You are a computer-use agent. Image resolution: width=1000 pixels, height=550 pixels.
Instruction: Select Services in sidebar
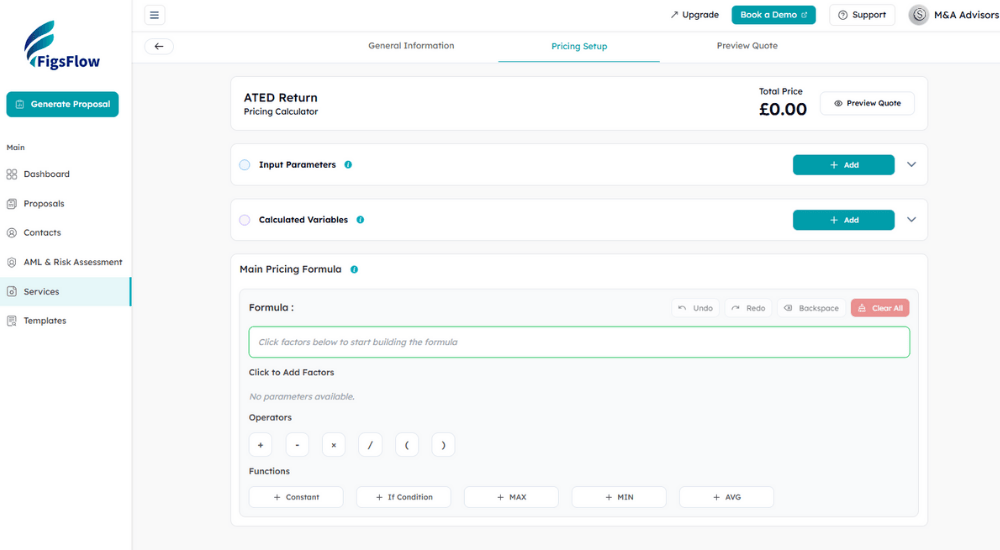coord(66,292)
